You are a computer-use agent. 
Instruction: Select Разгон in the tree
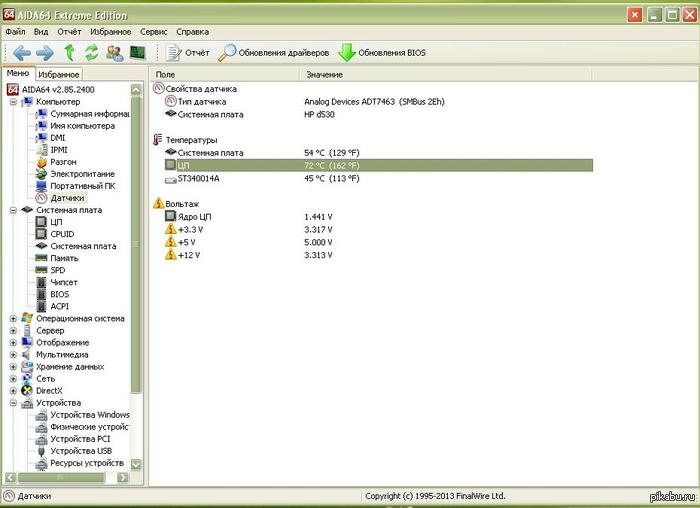click(x=63, y=162)
